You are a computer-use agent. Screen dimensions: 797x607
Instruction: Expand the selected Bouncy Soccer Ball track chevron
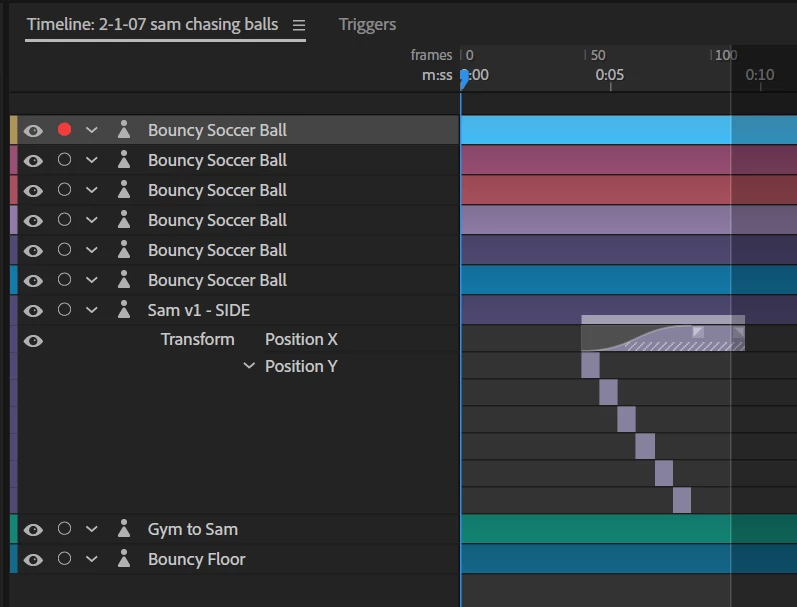coord(91,130)
